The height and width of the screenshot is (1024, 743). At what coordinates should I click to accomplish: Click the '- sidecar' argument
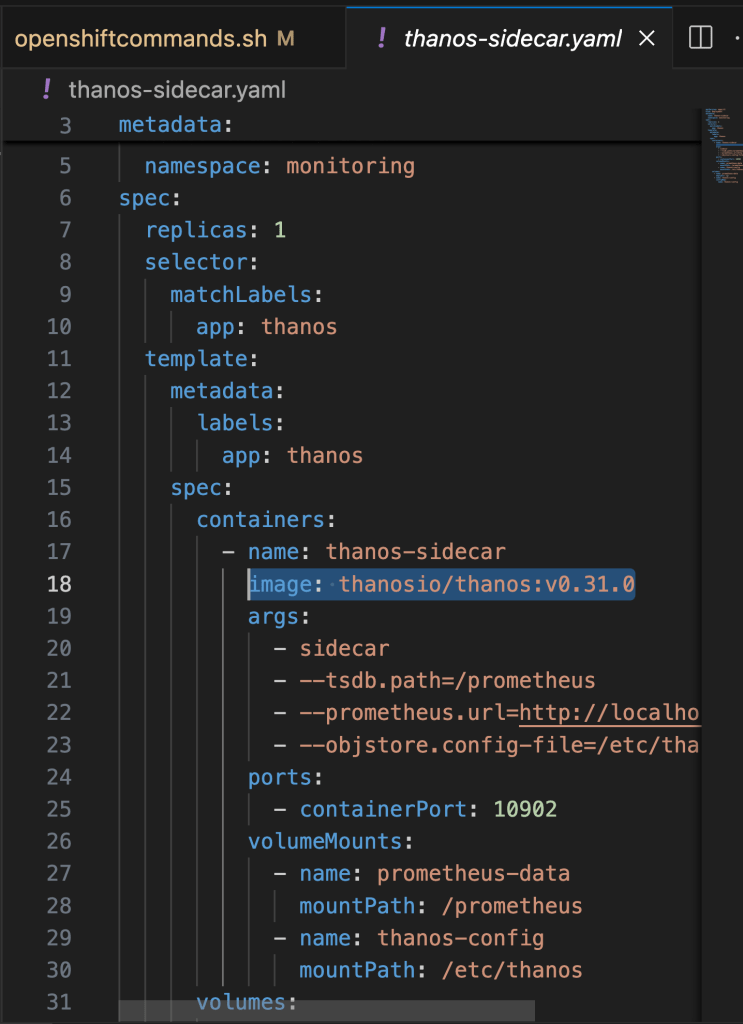click(x=332, y=648)
